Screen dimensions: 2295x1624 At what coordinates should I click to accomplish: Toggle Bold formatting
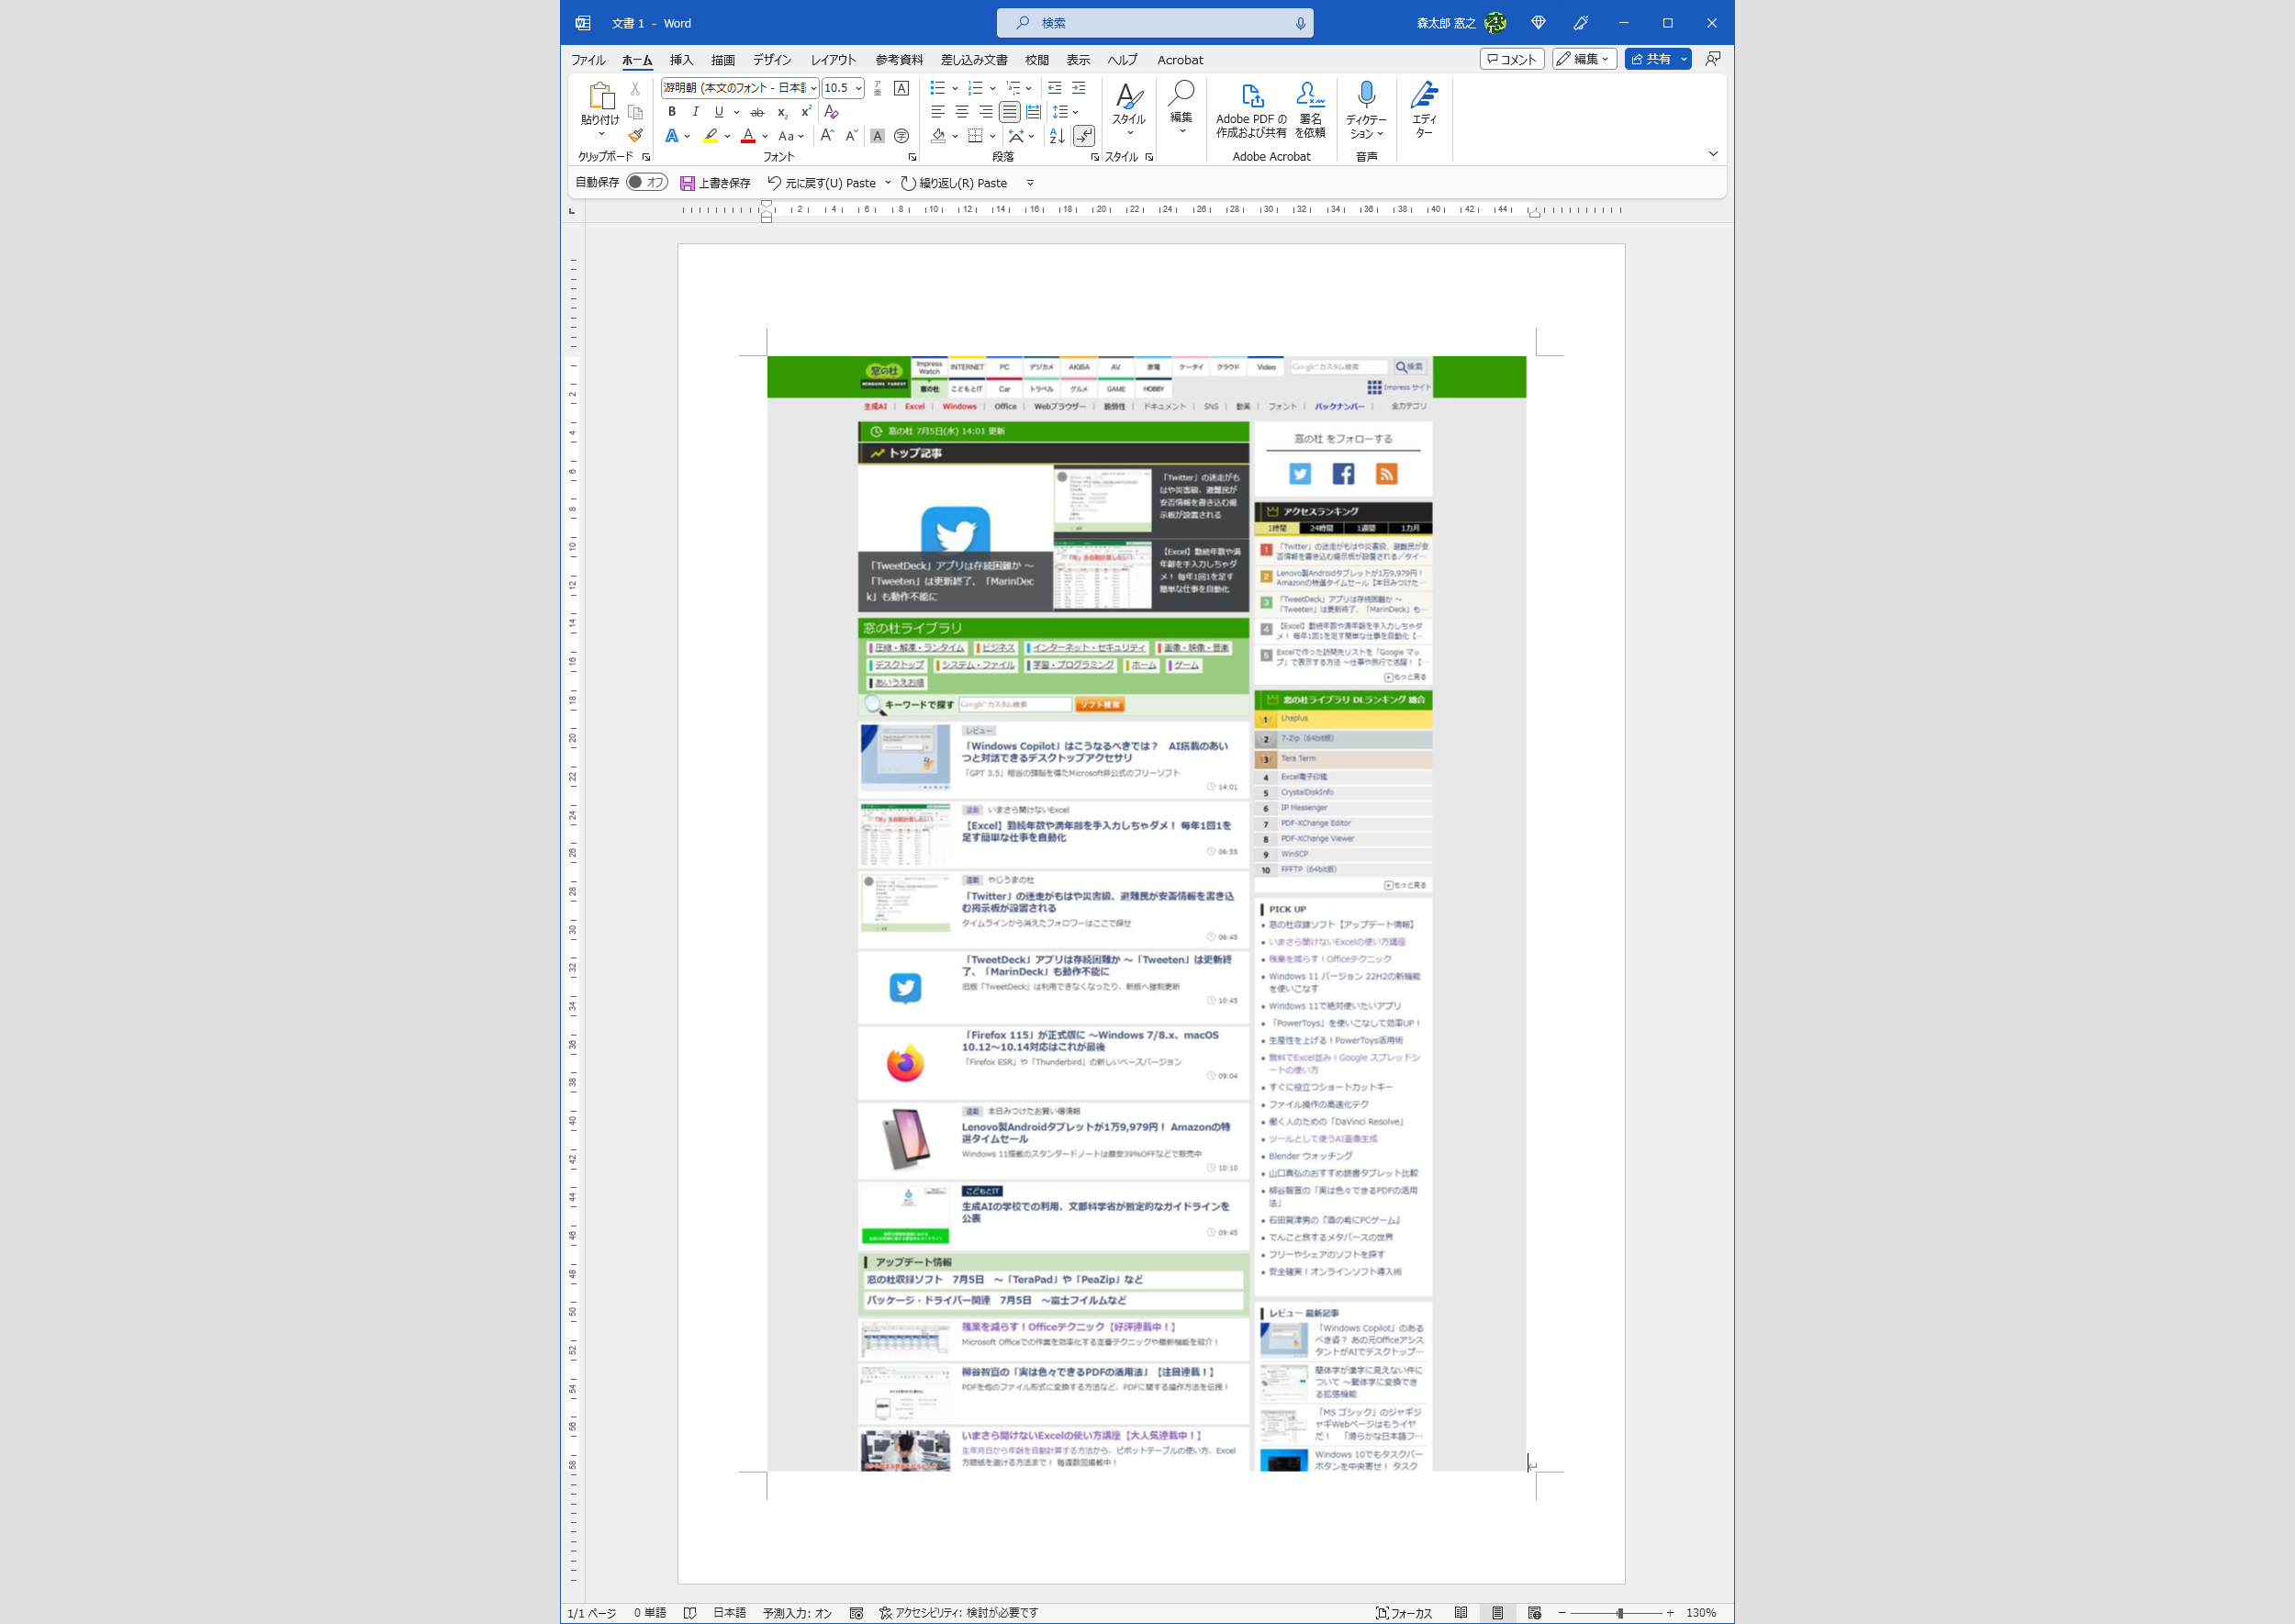[x=672, y=112]
